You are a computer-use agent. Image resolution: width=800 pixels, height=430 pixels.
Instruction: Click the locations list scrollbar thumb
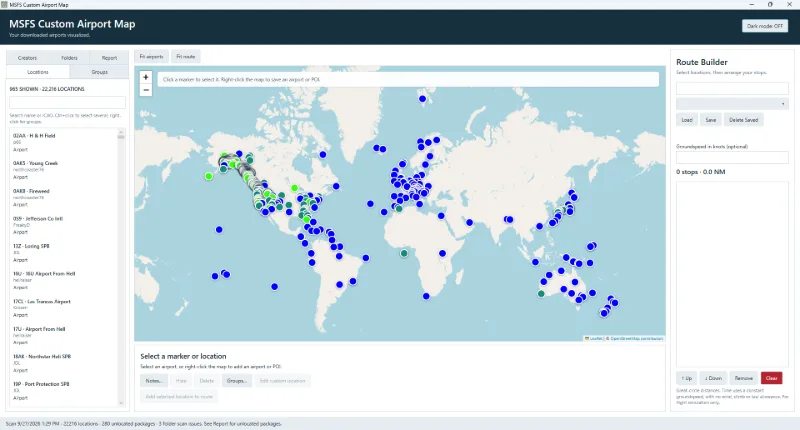[121, 136]
